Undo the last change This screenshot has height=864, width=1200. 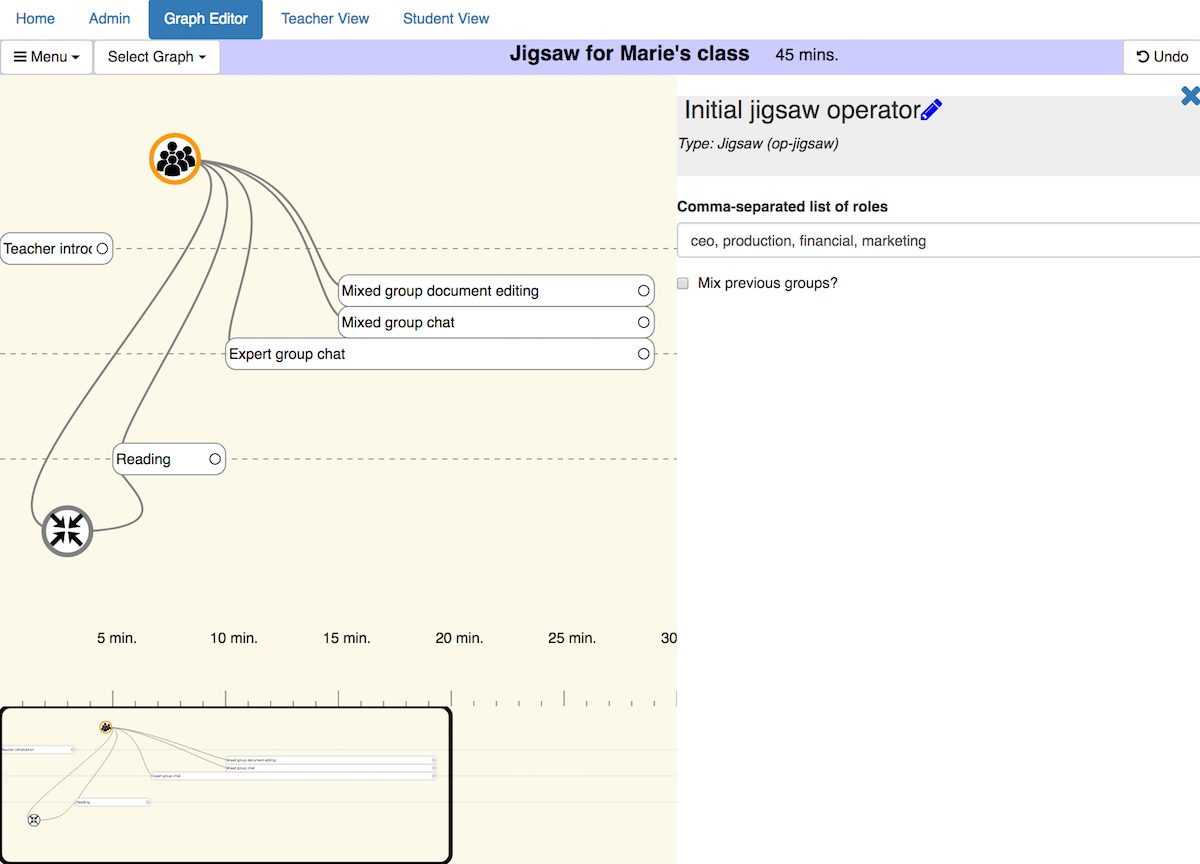[x=1162, y=57]
